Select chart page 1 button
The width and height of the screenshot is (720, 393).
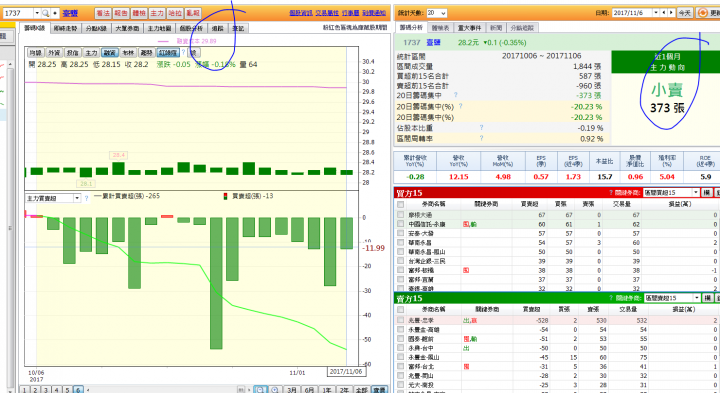point(24,390)
